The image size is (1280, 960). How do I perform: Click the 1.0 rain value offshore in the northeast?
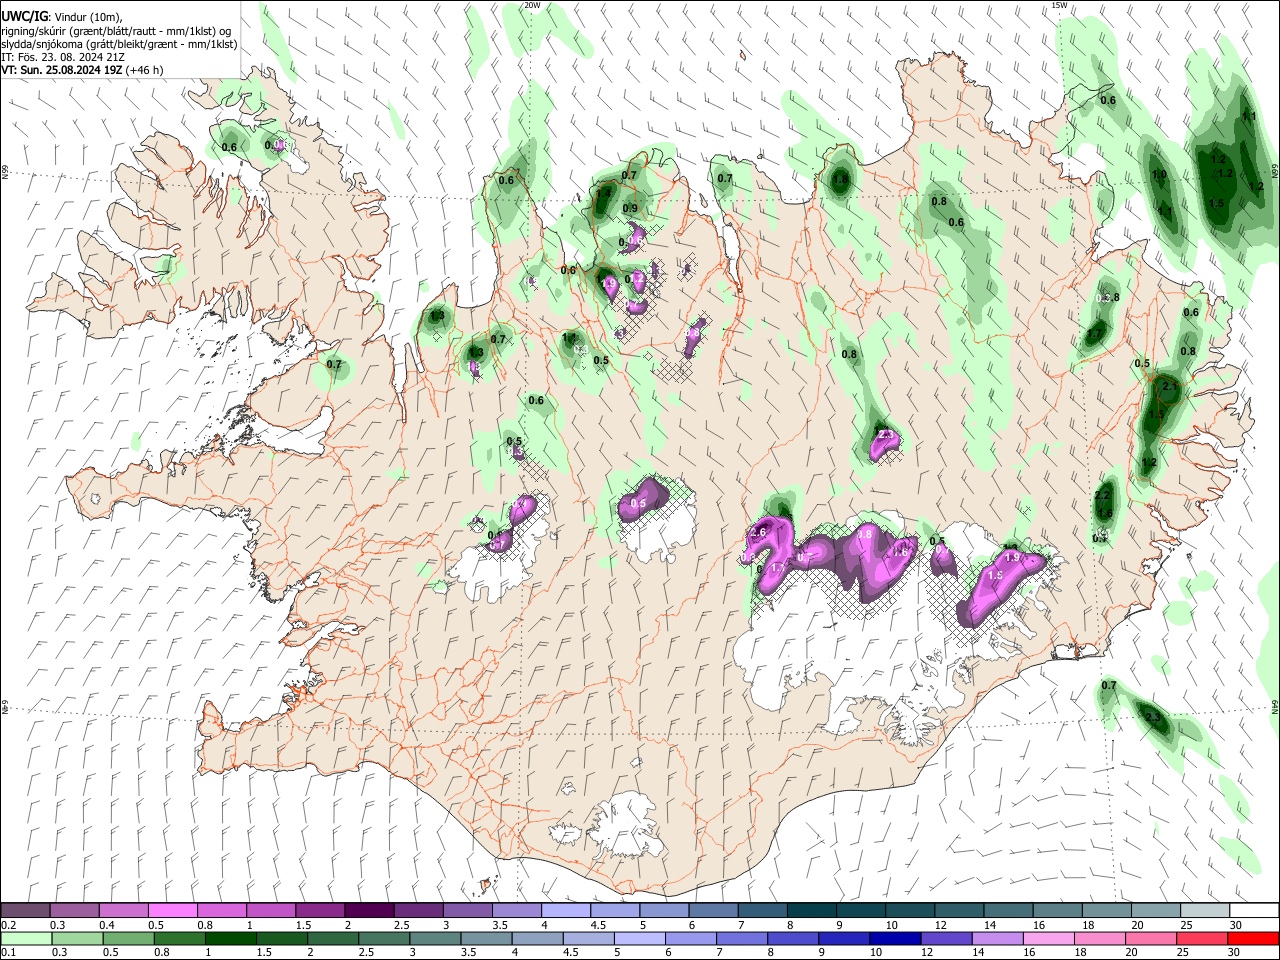1159,175
